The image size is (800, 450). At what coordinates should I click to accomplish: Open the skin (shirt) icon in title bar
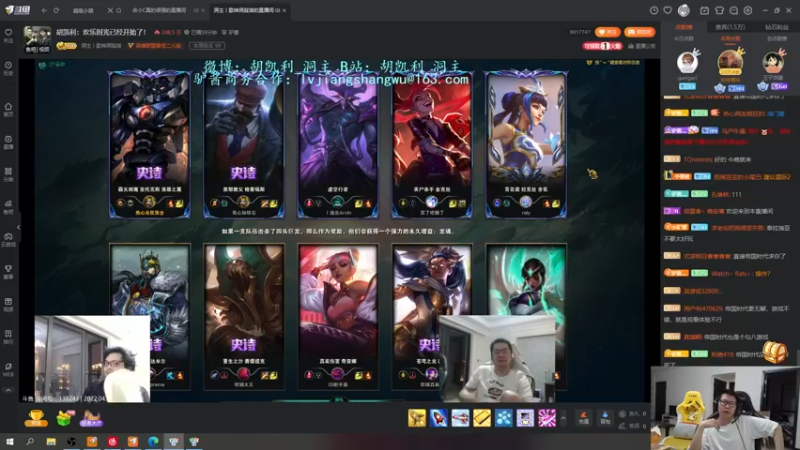[x=719, y=10]
